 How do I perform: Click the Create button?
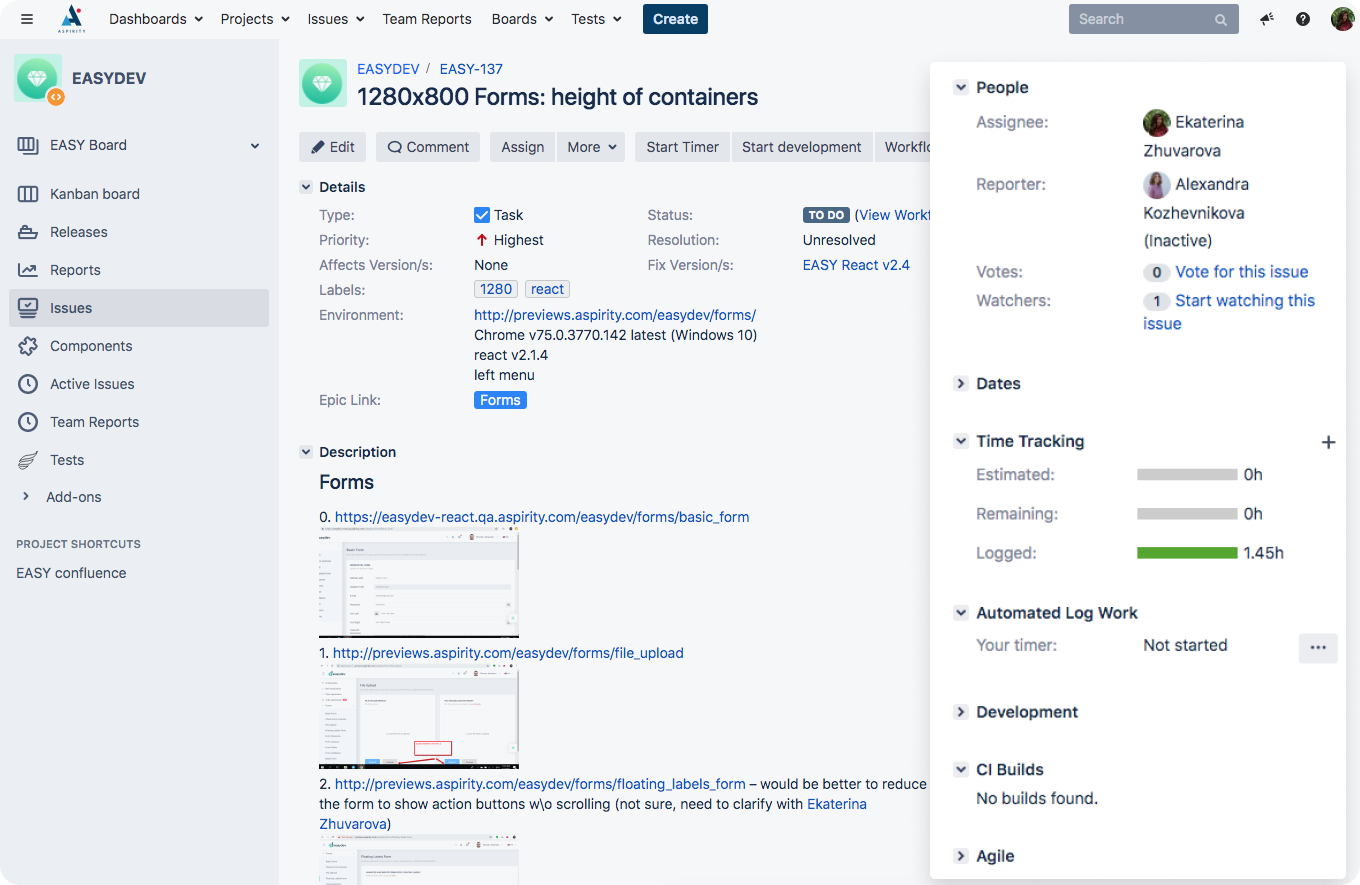675,19
